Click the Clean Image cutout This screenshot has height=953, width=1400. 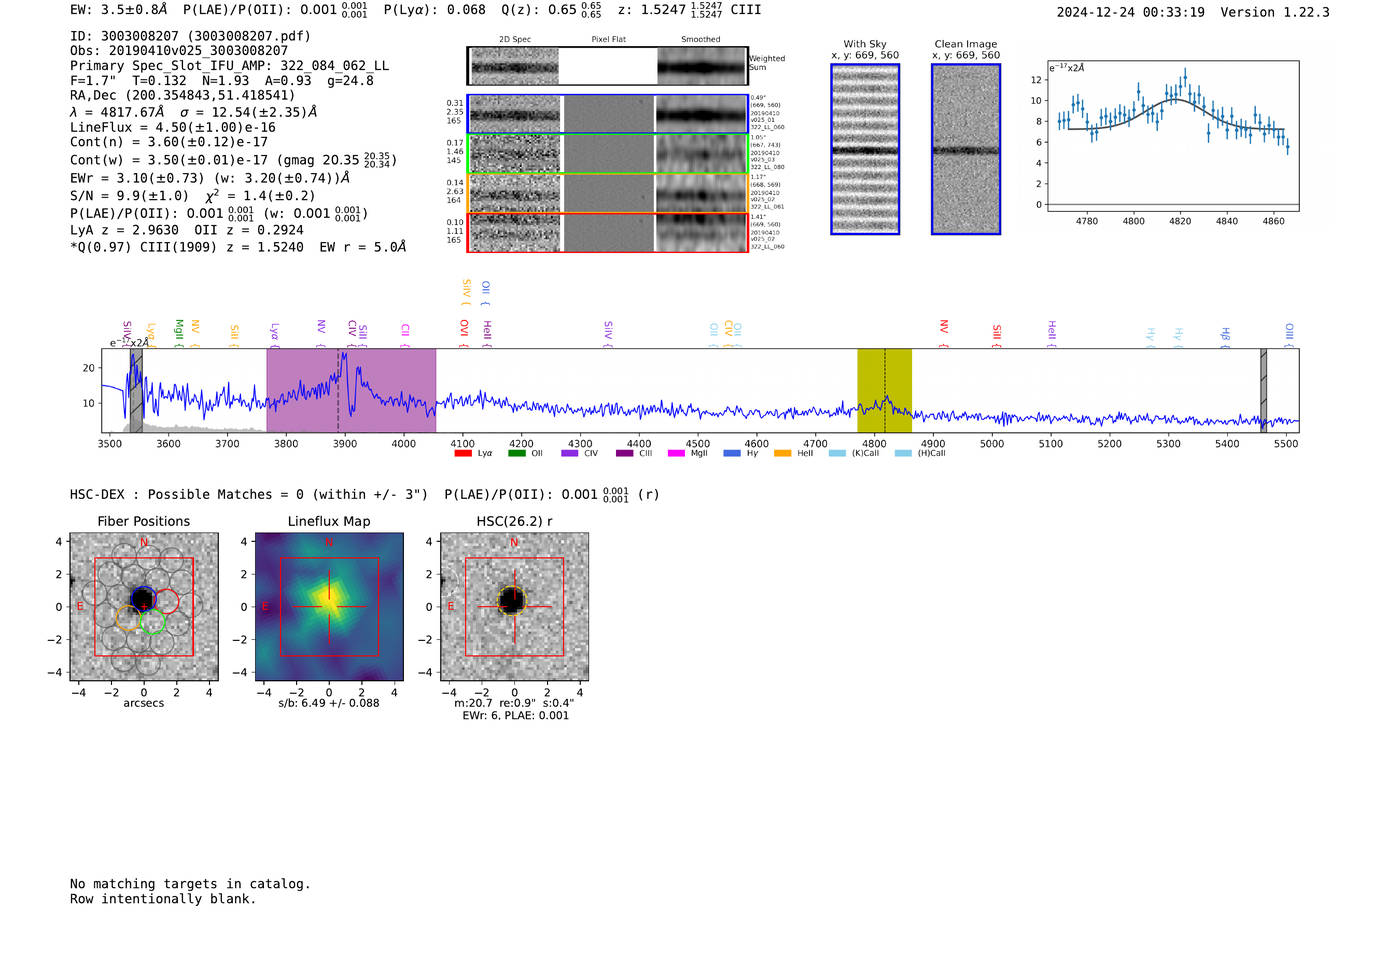coord(966,149)
